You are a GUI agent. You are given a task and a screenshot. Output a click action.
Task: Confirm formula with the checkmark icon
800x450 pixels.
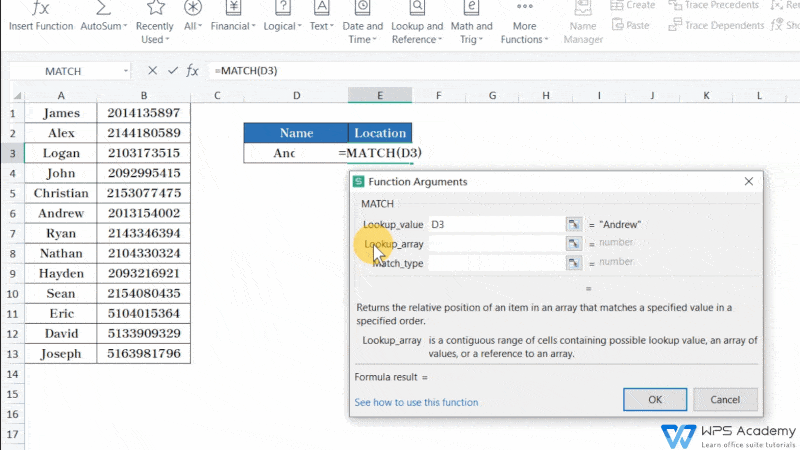click(x=173, y=70)
